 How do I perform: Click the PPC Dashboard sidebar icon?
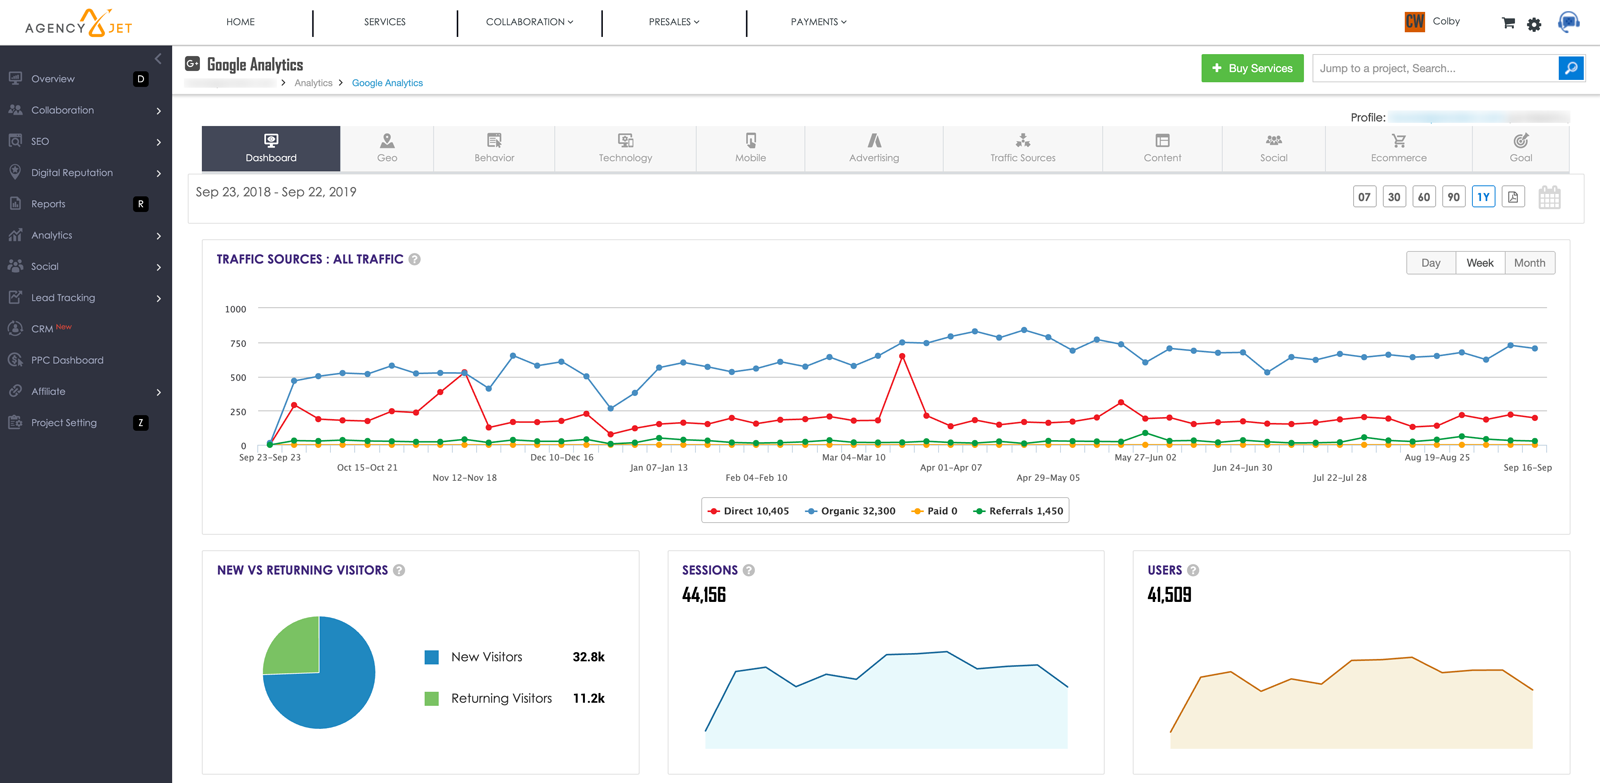15,360
